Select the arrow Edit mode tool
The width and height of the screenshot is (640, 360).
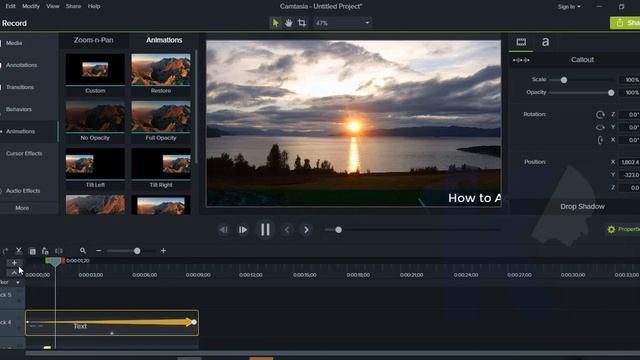point(276,23)
